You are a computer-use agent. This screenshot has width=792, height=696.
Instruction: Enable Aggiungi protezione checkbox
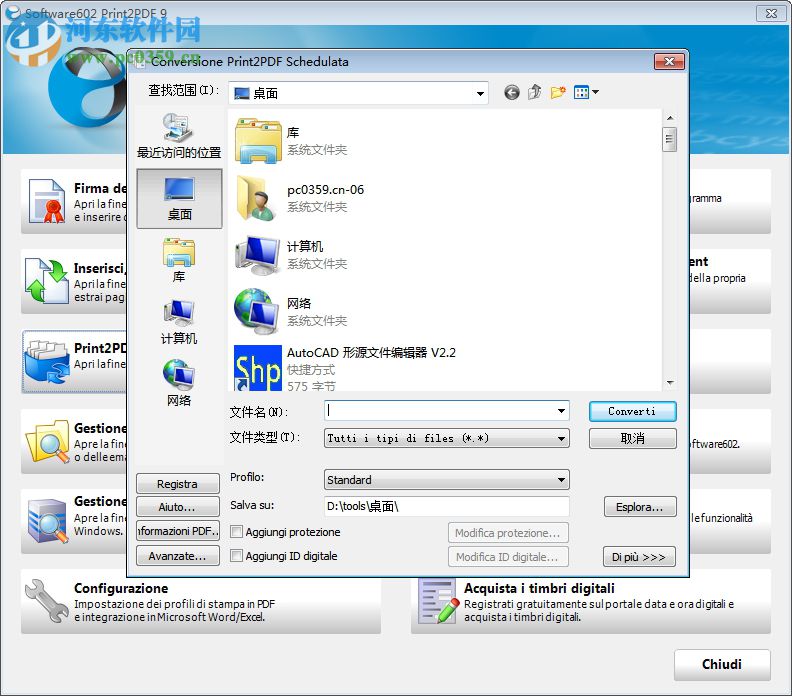pos(236,531)
